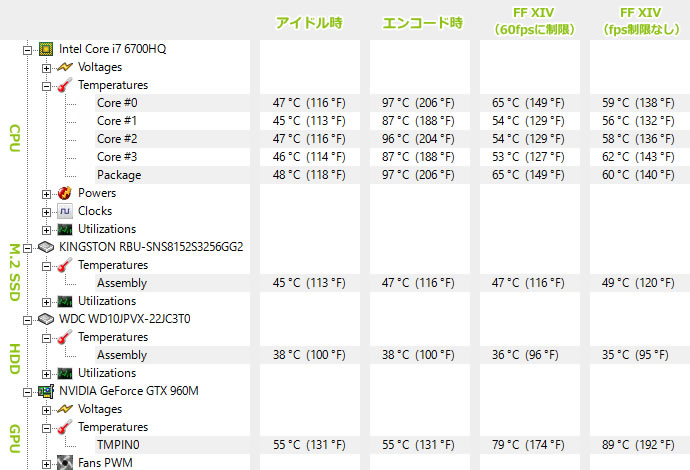Click the FF XIV (fps制限なし) column header
The height and width of the screenshot is (470, 690).
641,21
